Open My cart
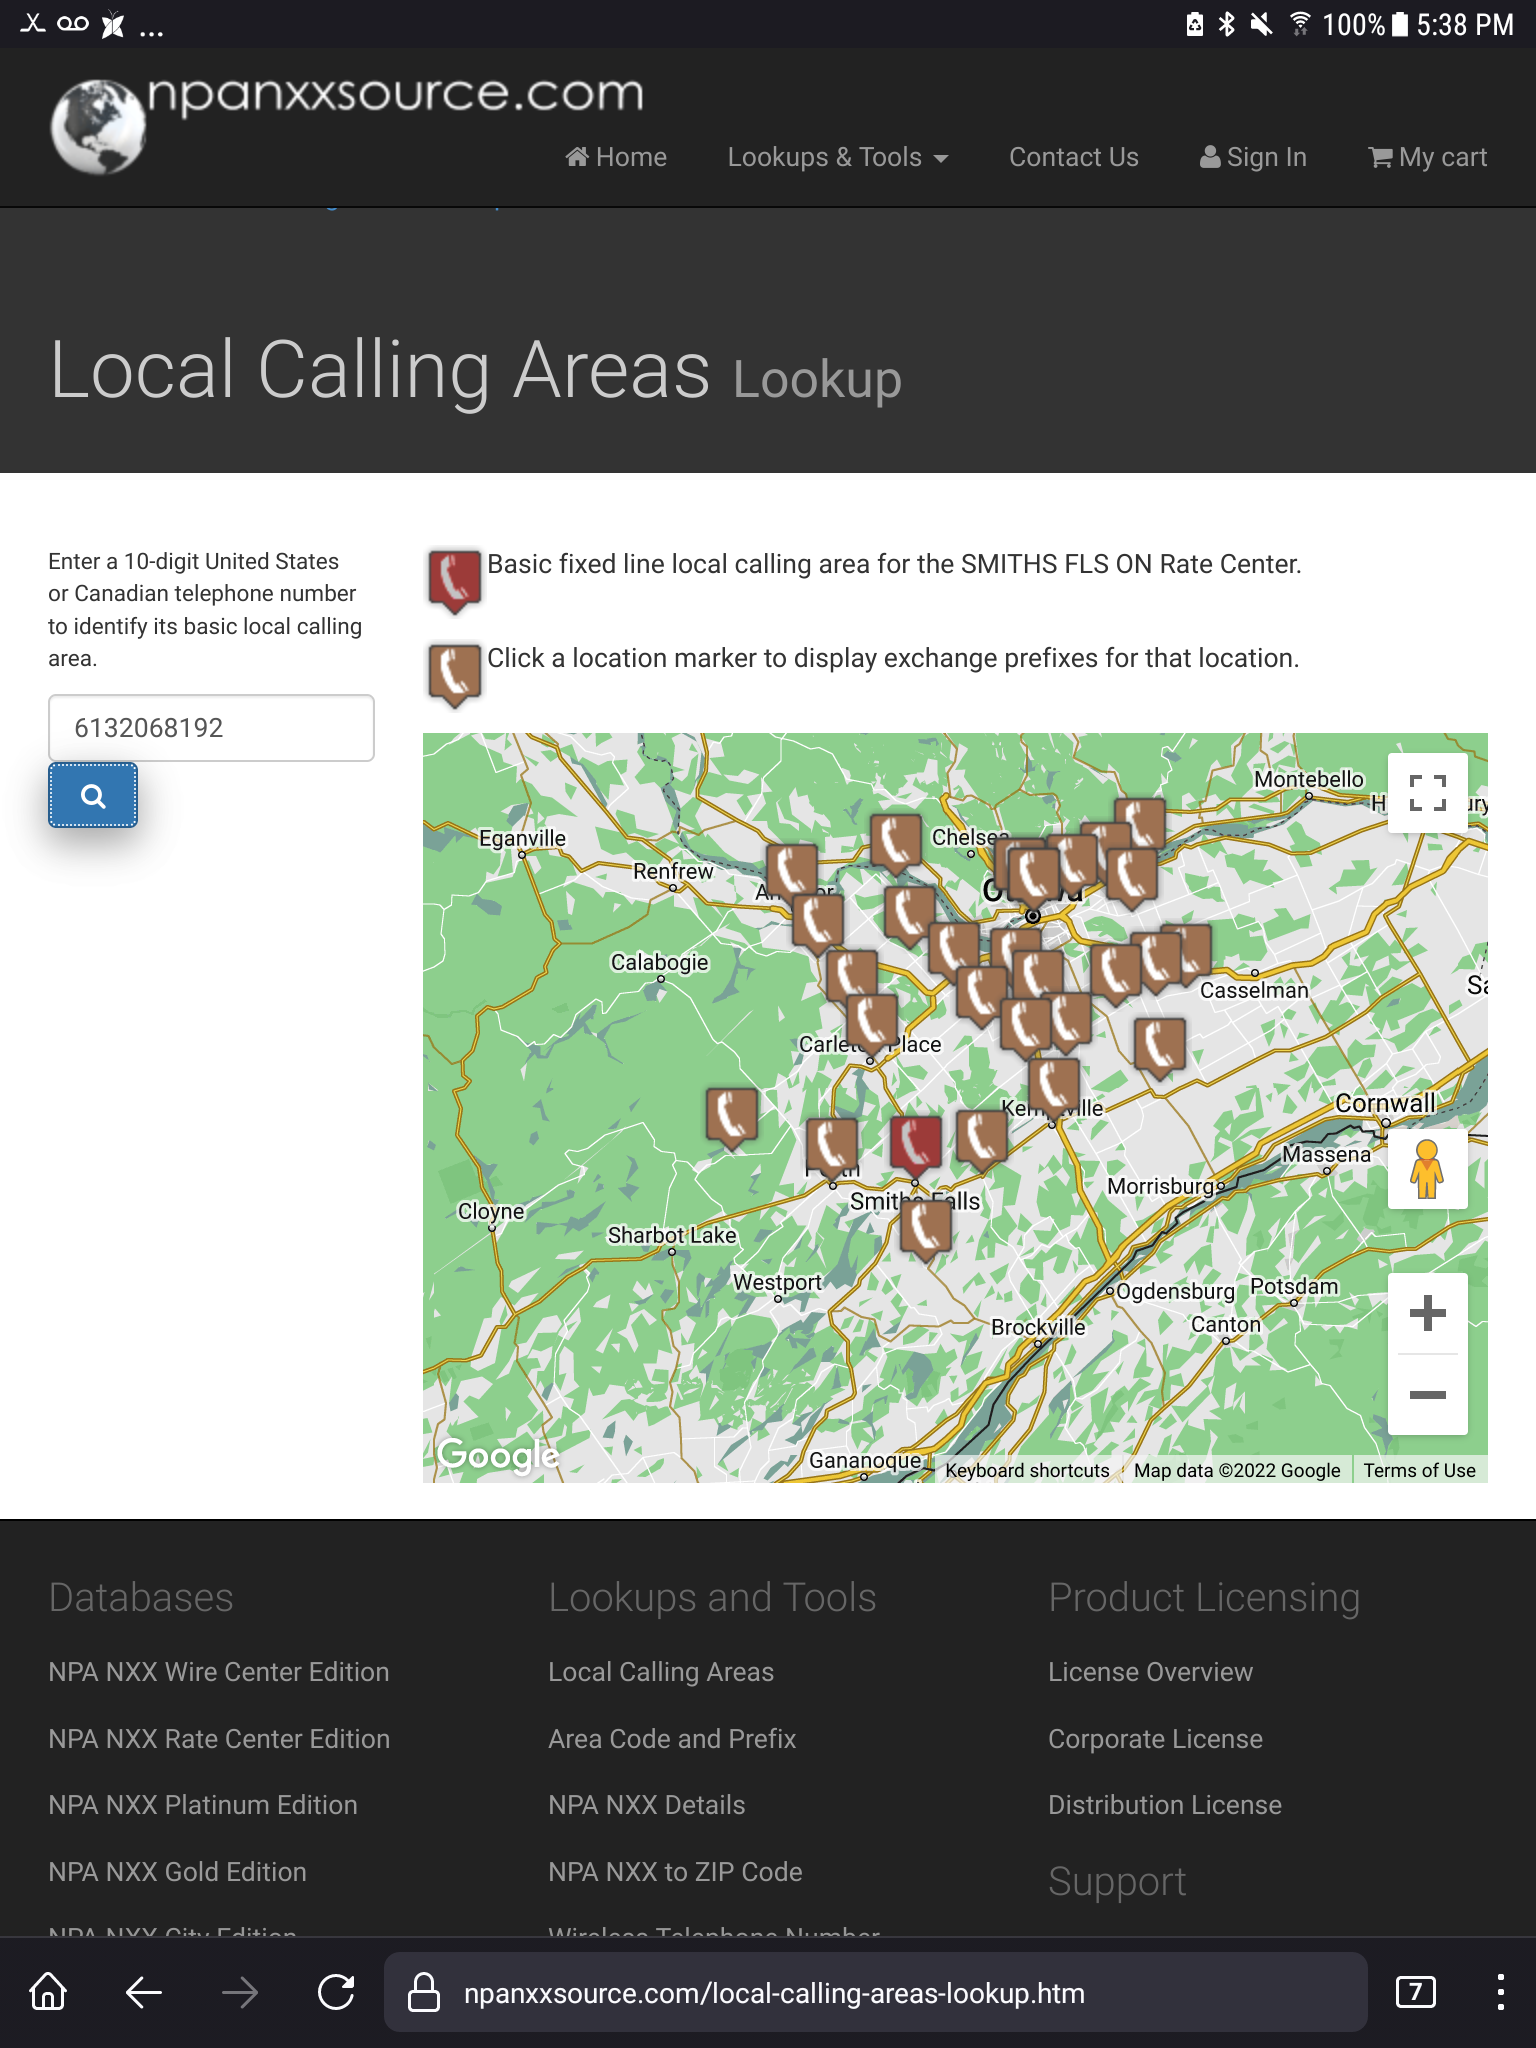Screen dimensions: 1536x2048 1428,157
